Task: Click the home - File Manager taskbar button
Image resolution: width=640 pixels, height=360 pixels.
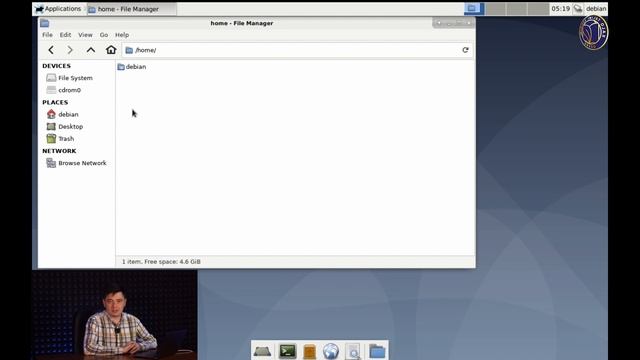Action: (132, 9)
